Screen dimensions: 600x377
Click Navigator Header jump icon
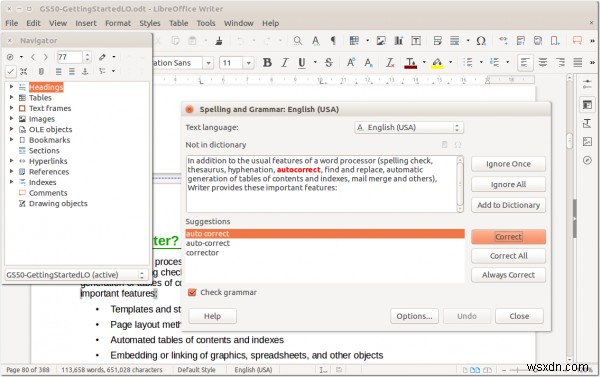click(x=59, y=71)
